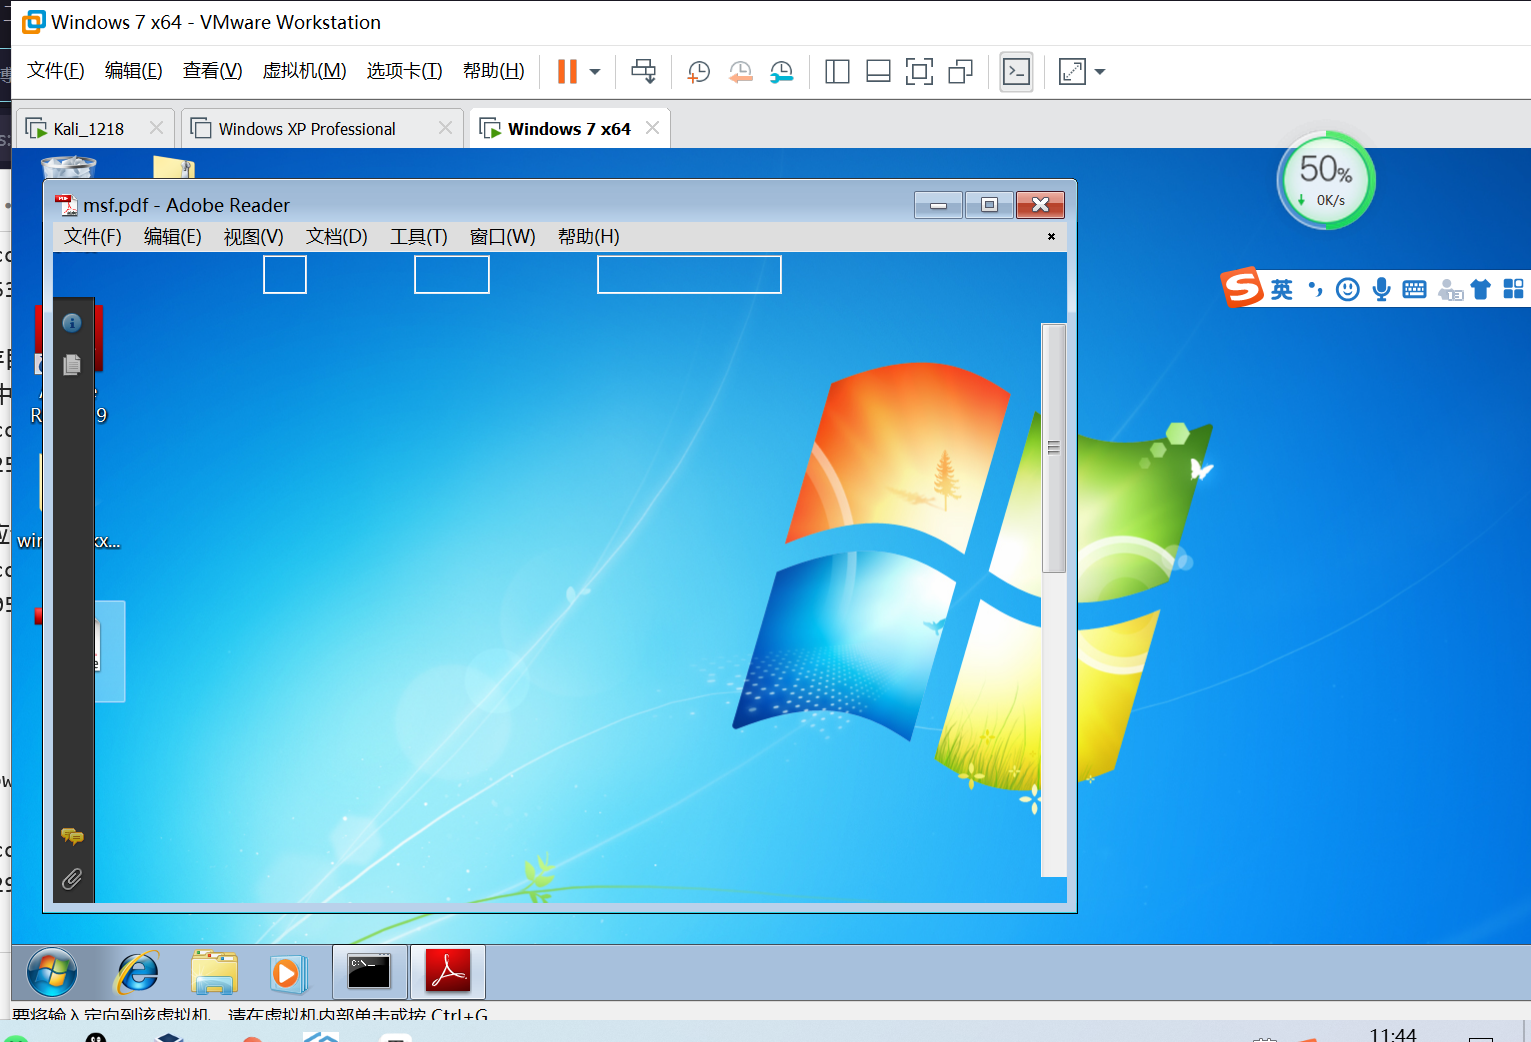Viewport: 1531px width, 1042px height.
Task: Close the Windows XP Professional tab
Action: [x=445, y=128]
